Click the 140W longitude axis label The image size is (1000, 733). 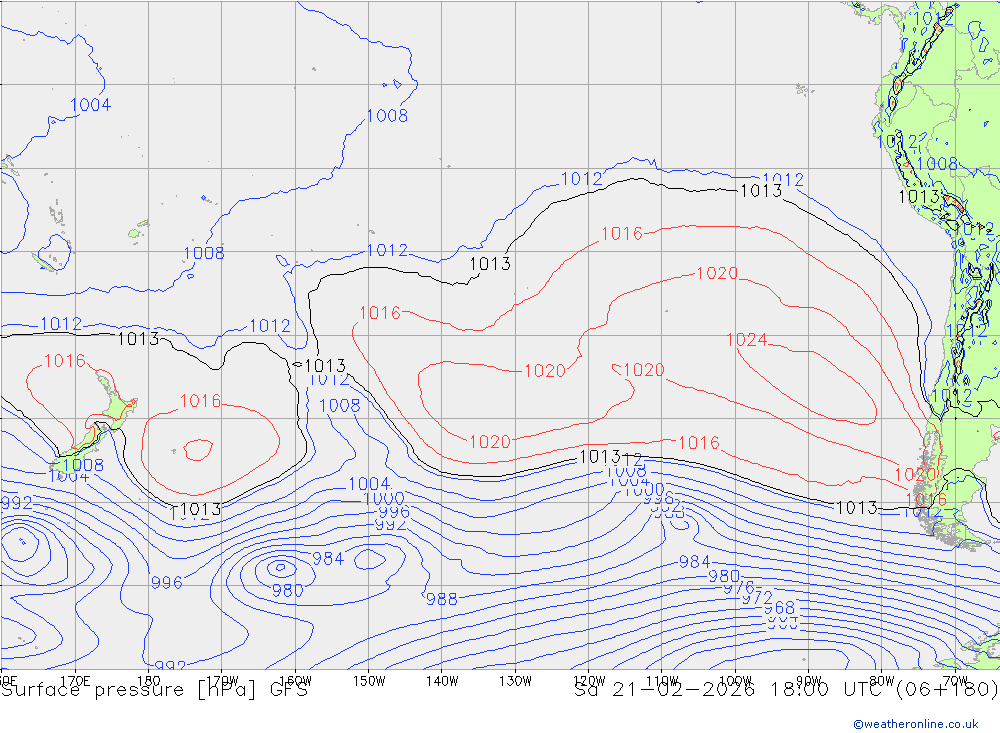(442, 681)
